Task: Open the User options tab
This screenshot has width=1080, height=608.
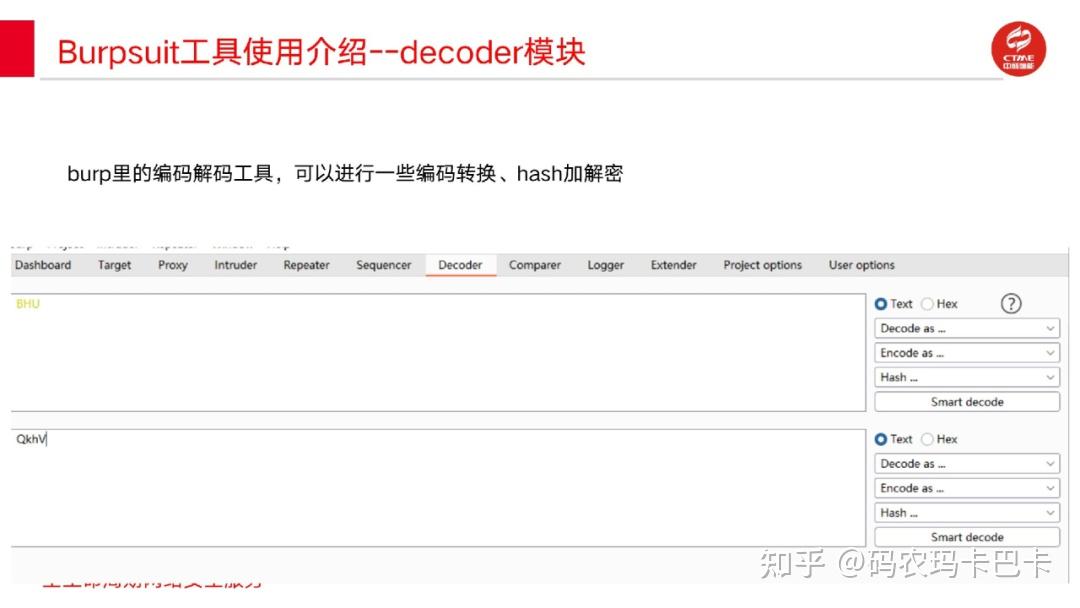Action: [x=862, y=265]
